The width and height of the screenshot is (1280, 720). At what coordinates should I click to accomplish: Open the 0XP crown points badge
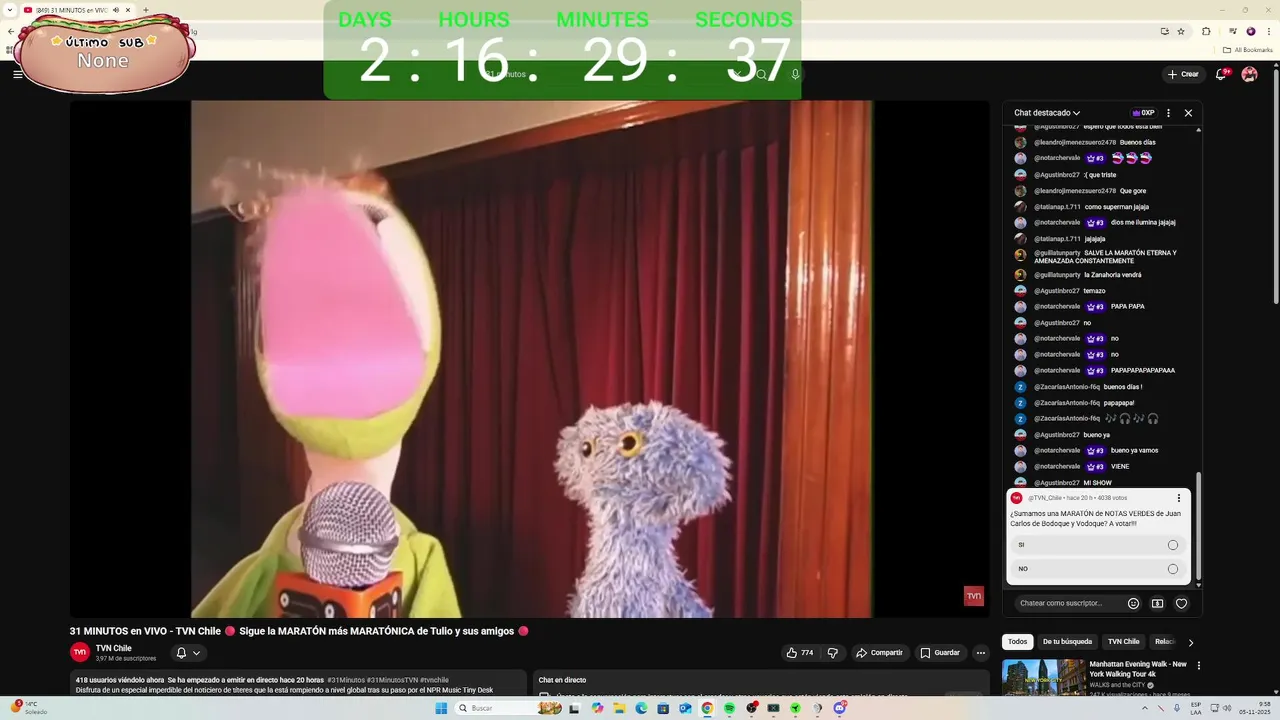point(1143,113)
